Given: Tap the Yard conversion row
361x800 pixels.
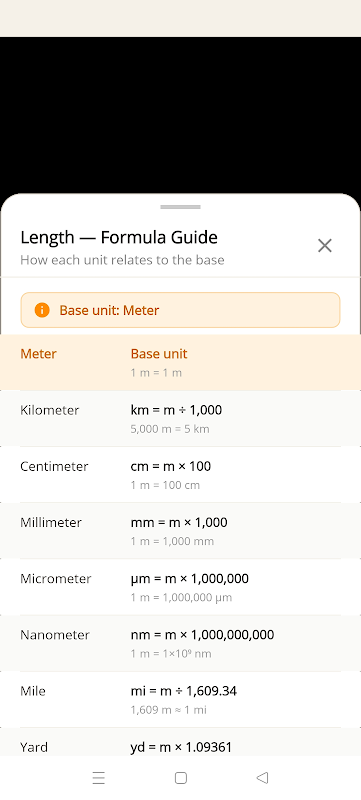Looking at the screenshot, I should point(180,742).
